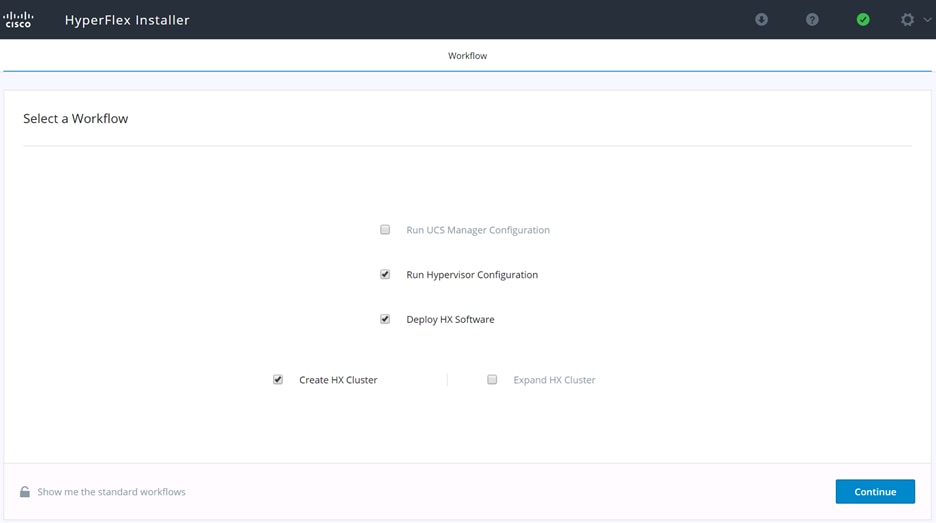936x523 pixels.
Task: Click the Run Hypervisor Configuration label
Action: (x=472, y=275)
